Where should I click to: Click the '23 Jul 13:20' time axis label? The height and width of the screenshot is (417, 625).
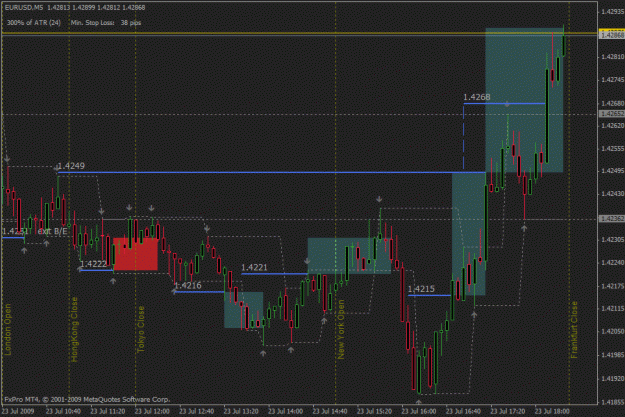[241, 411]
